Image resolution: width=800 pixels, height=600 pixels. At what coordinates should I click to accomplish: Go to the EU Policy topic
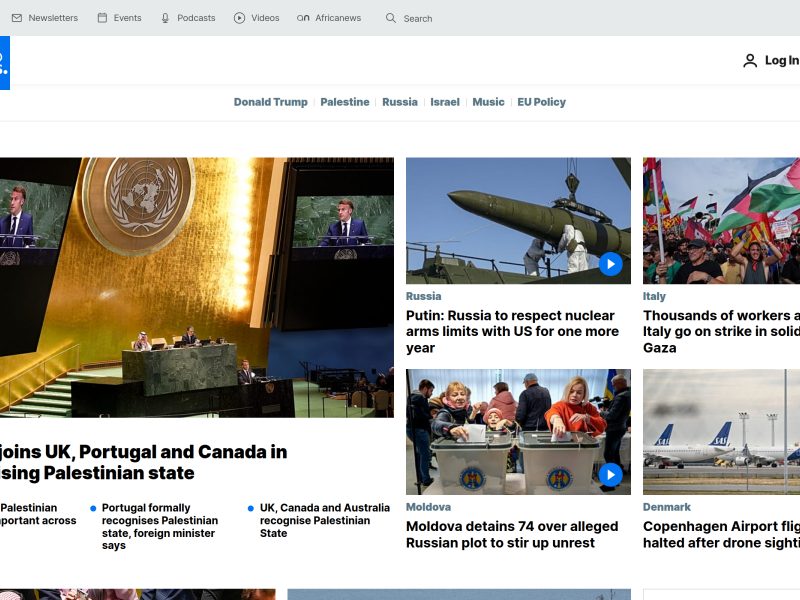tap(541, 102)
